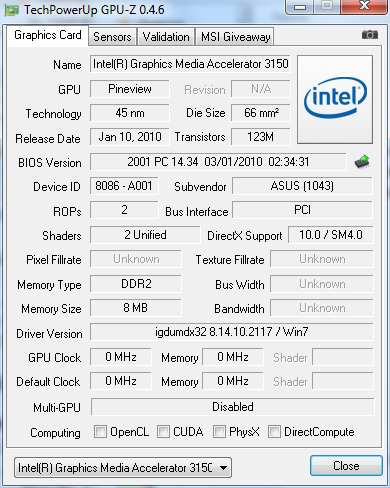Click the Revision field N/A
This screenshot has width=390, height=488.
click(x=261, y=89)
